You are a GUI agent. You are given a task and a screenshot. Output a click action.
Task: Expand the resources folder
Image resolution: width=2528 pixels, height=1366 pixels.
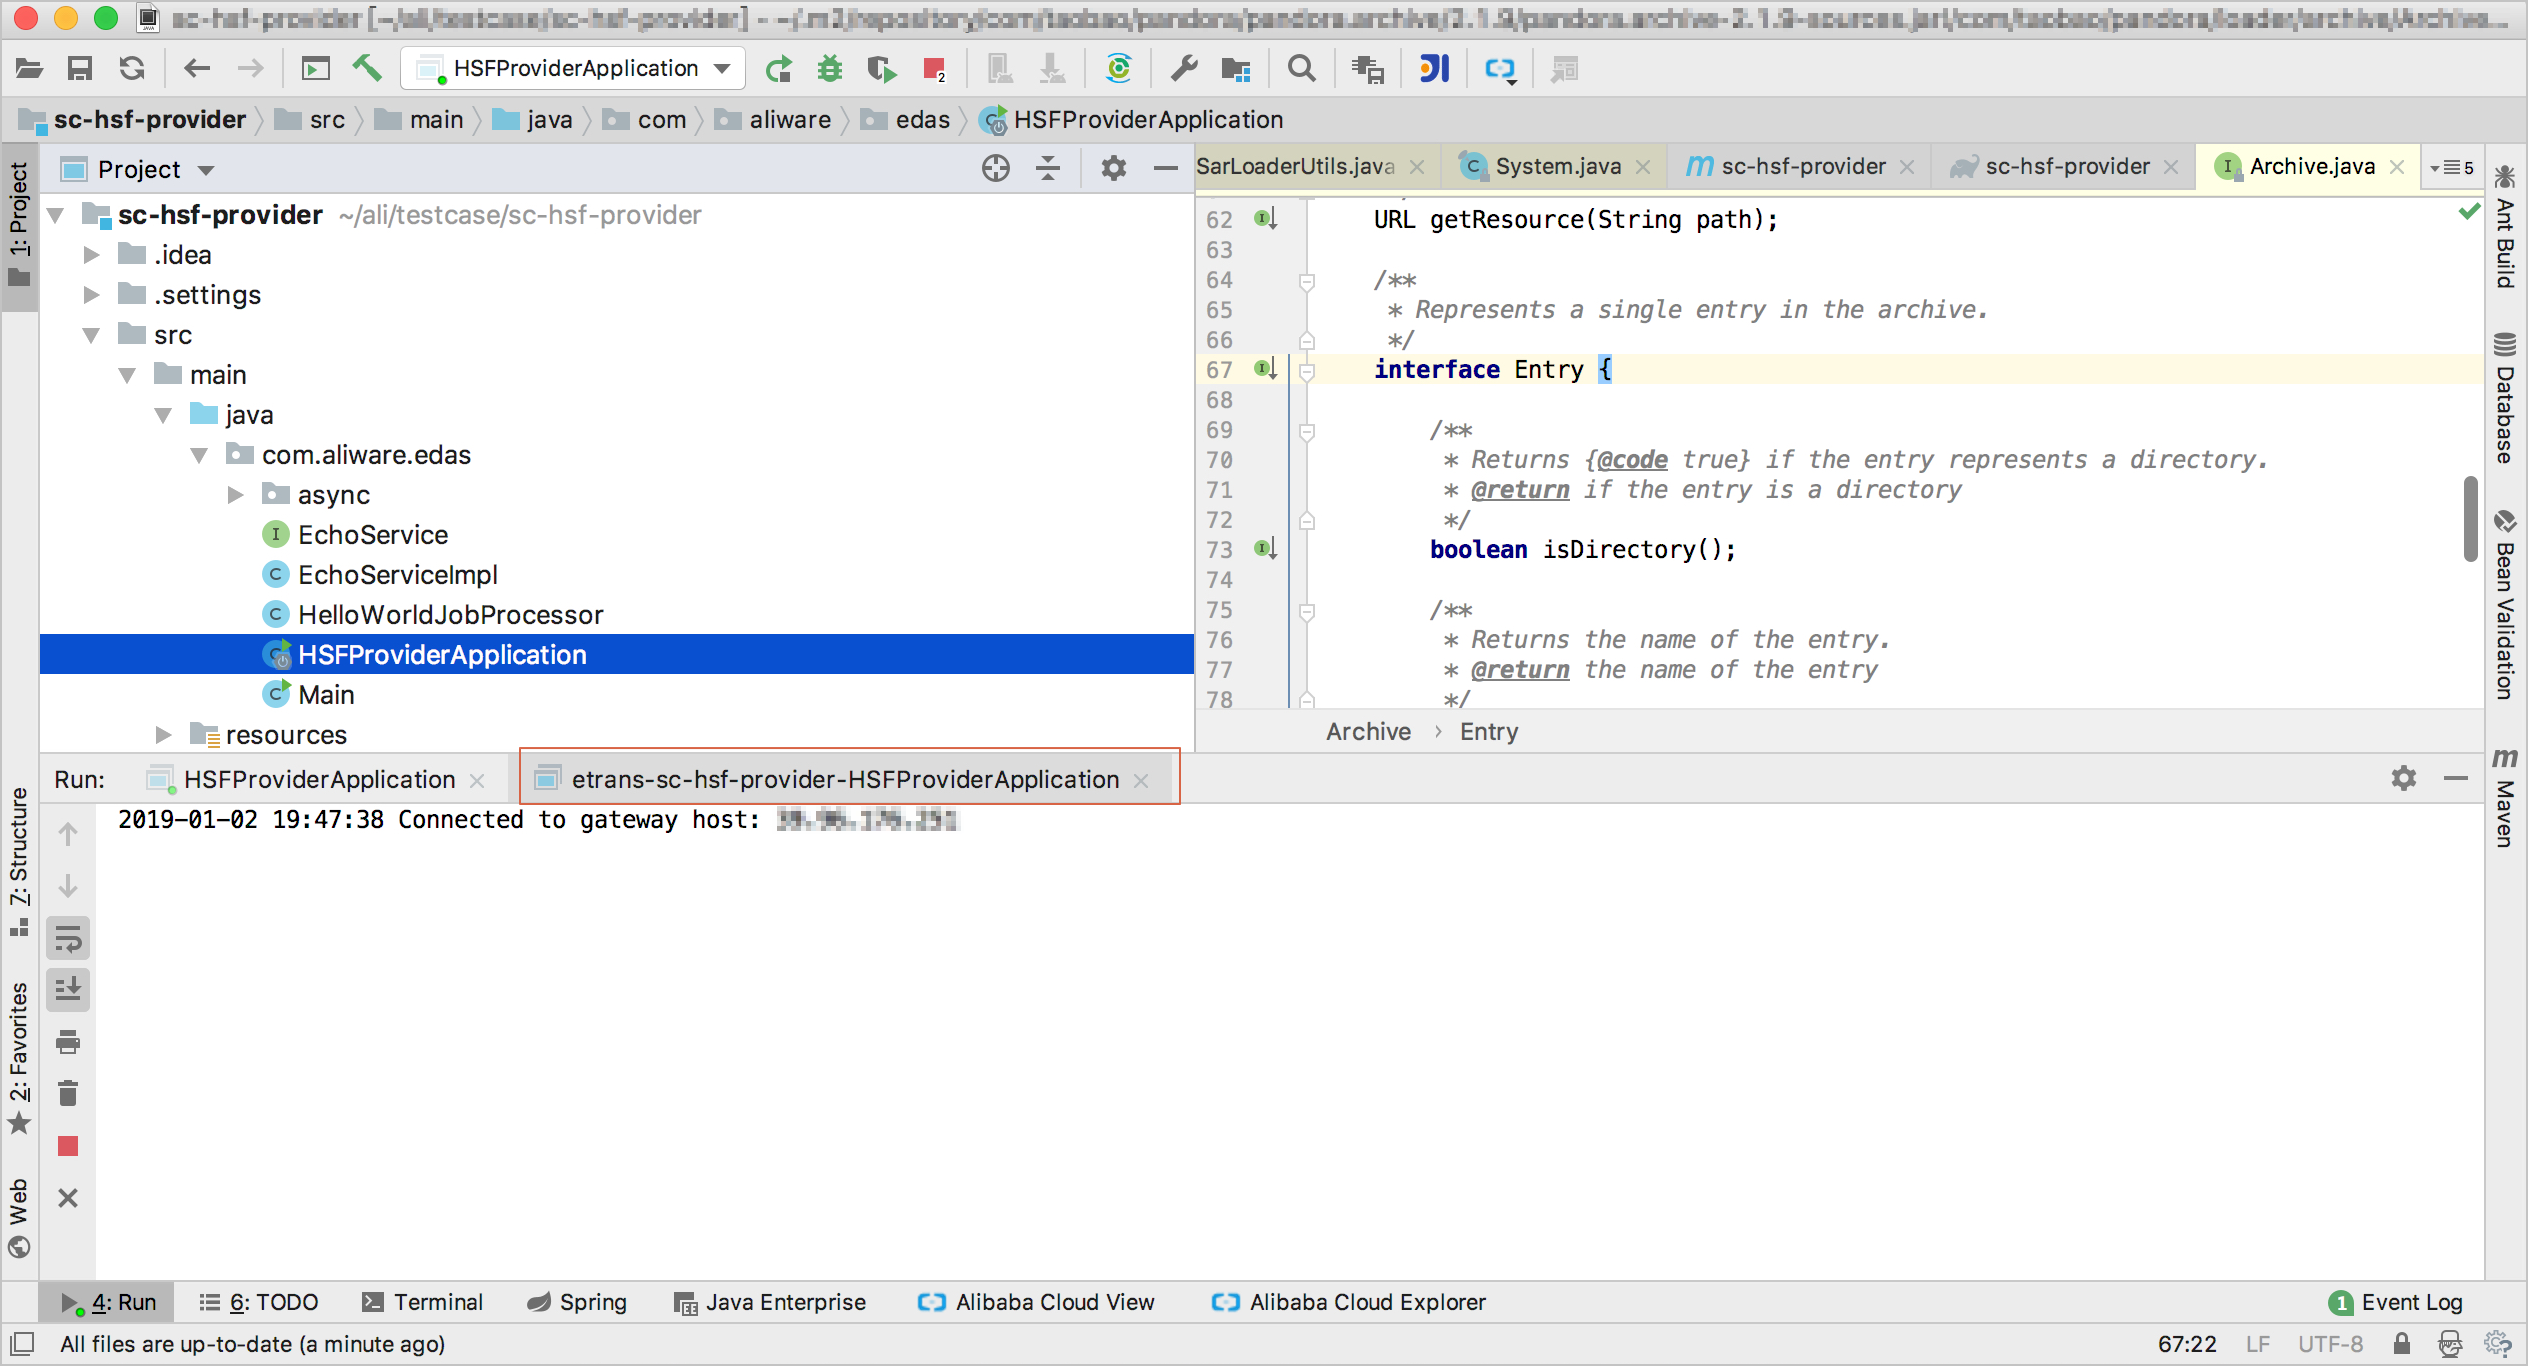163,735
